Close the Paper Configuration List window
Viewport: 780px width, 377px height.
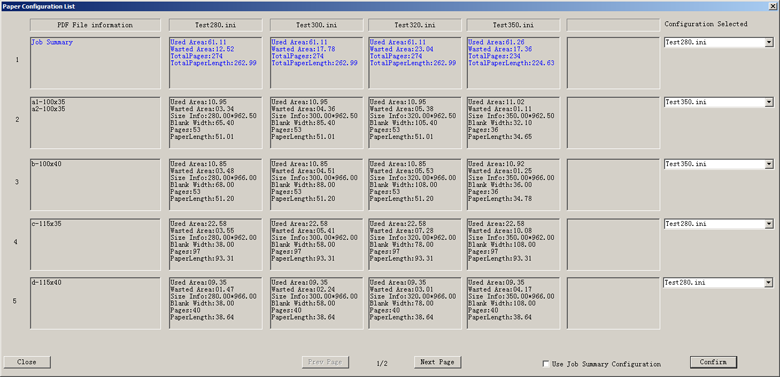pyautogui.click(x=774, y=6)
